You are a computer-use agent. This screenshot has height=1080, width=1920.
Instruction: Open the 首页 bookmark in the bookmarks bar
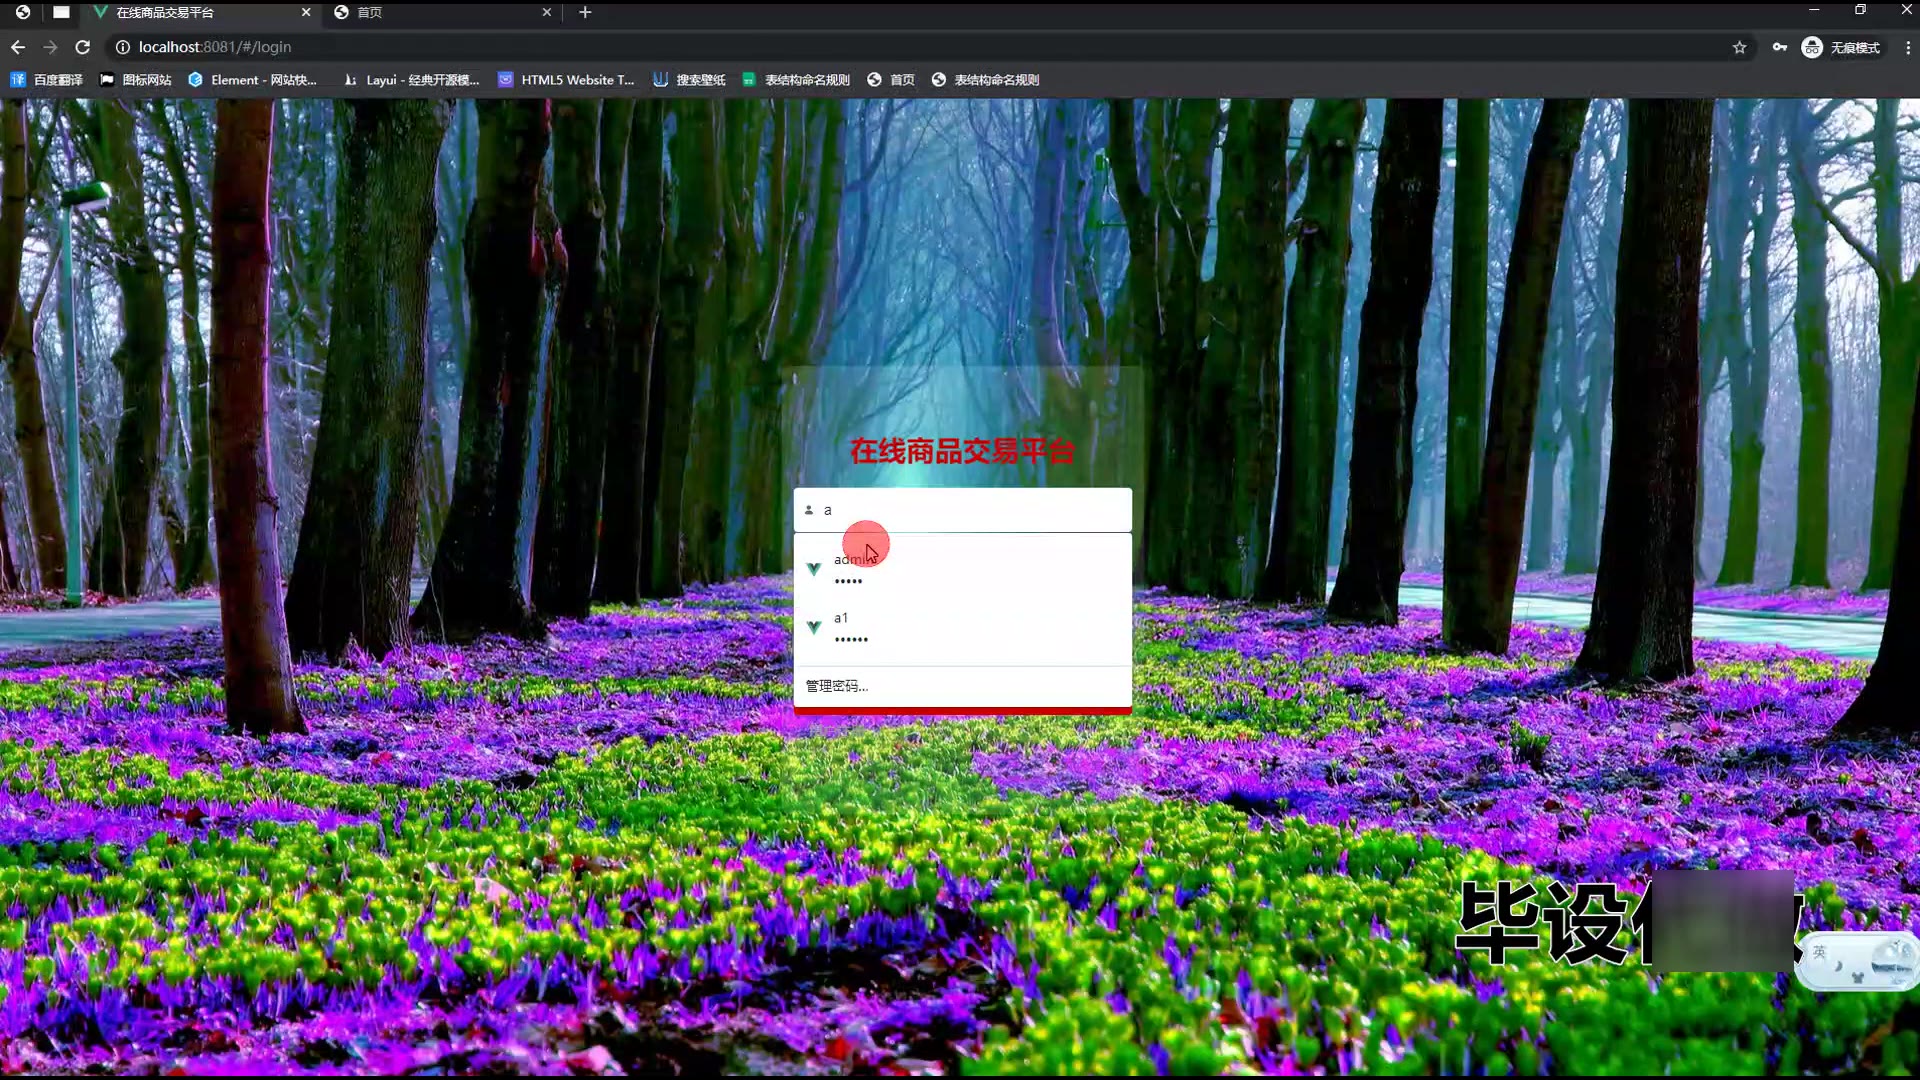pyautogui.click(x=891, y=80)
